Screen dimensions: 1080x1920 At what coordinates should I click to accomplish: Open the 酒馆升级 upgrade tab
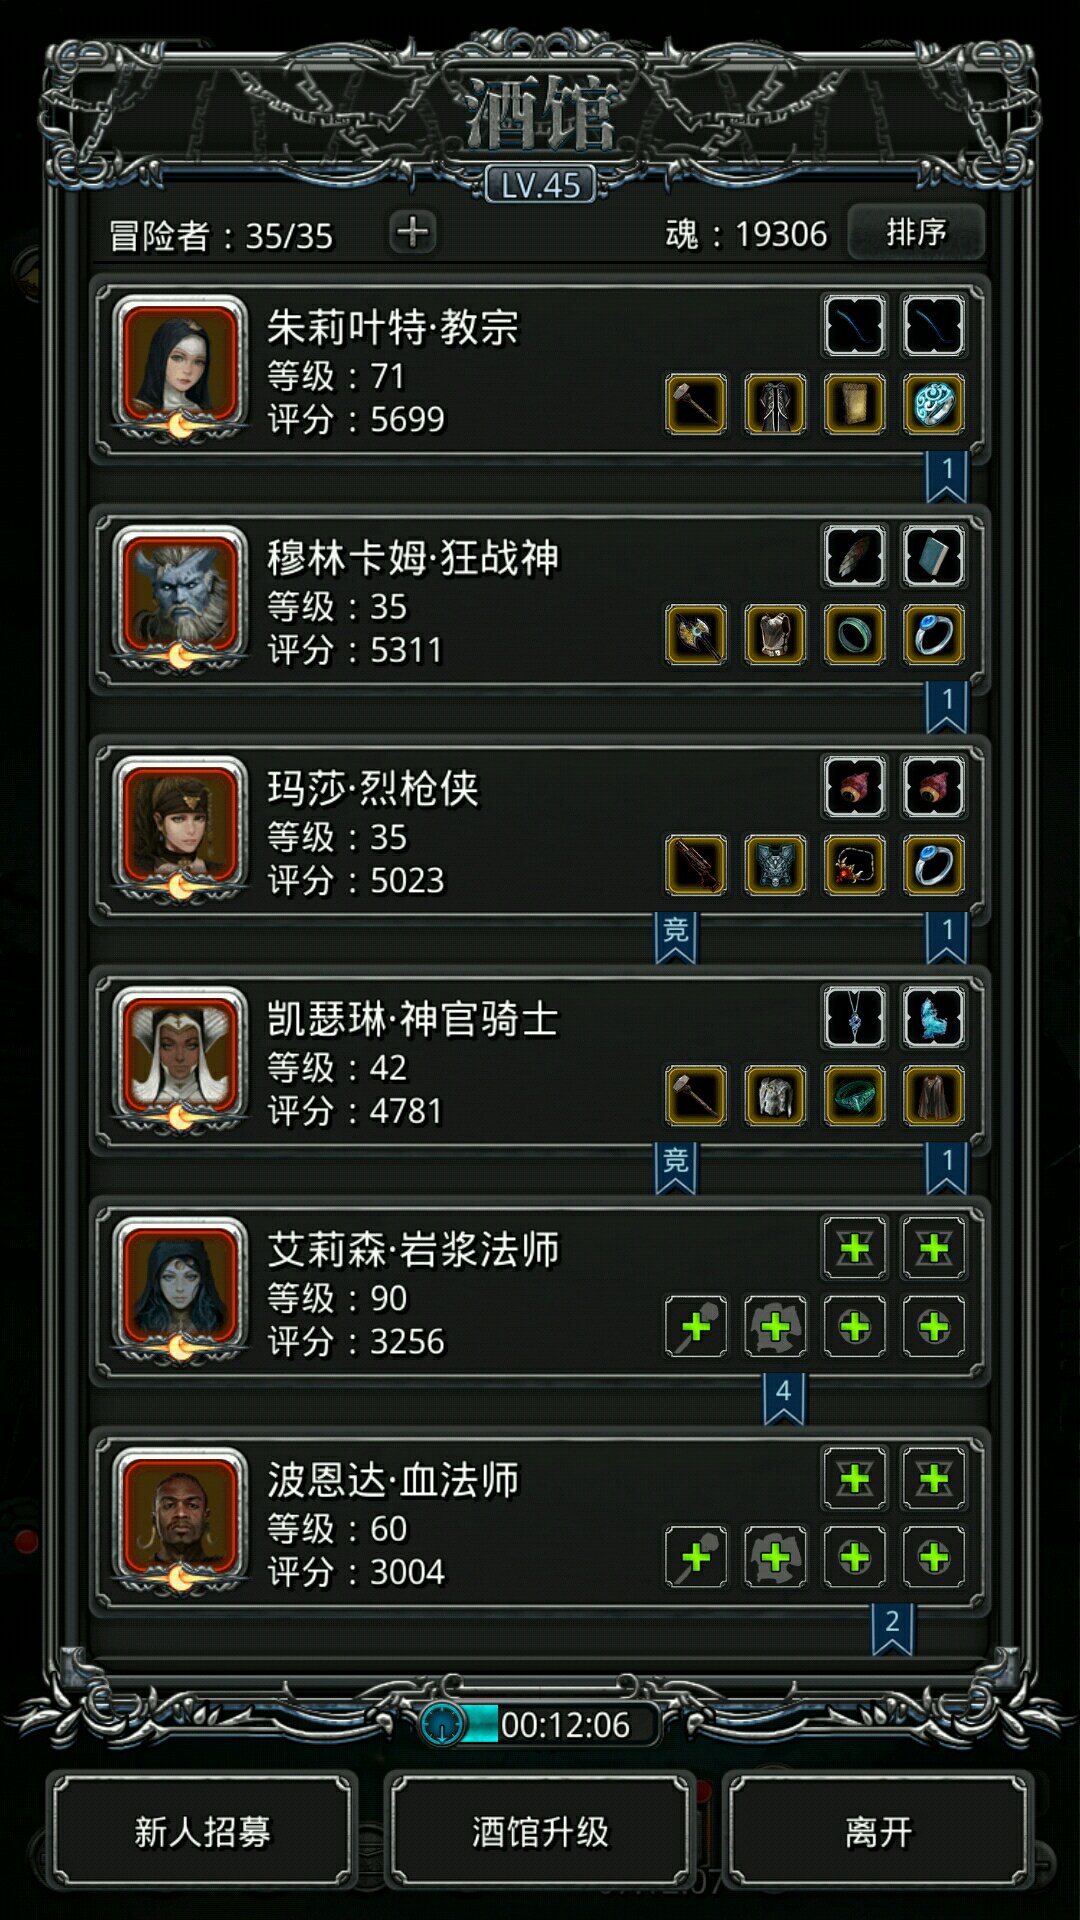[540, 1831]
